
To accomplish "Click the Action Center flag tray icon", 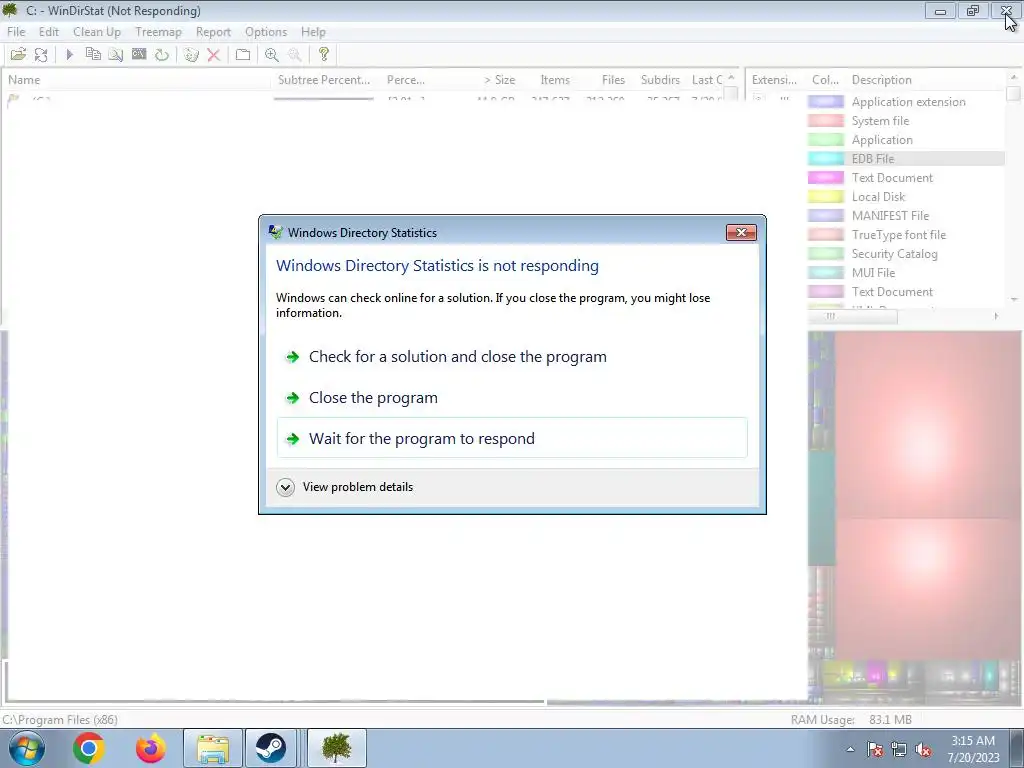I will coord(875,750).
